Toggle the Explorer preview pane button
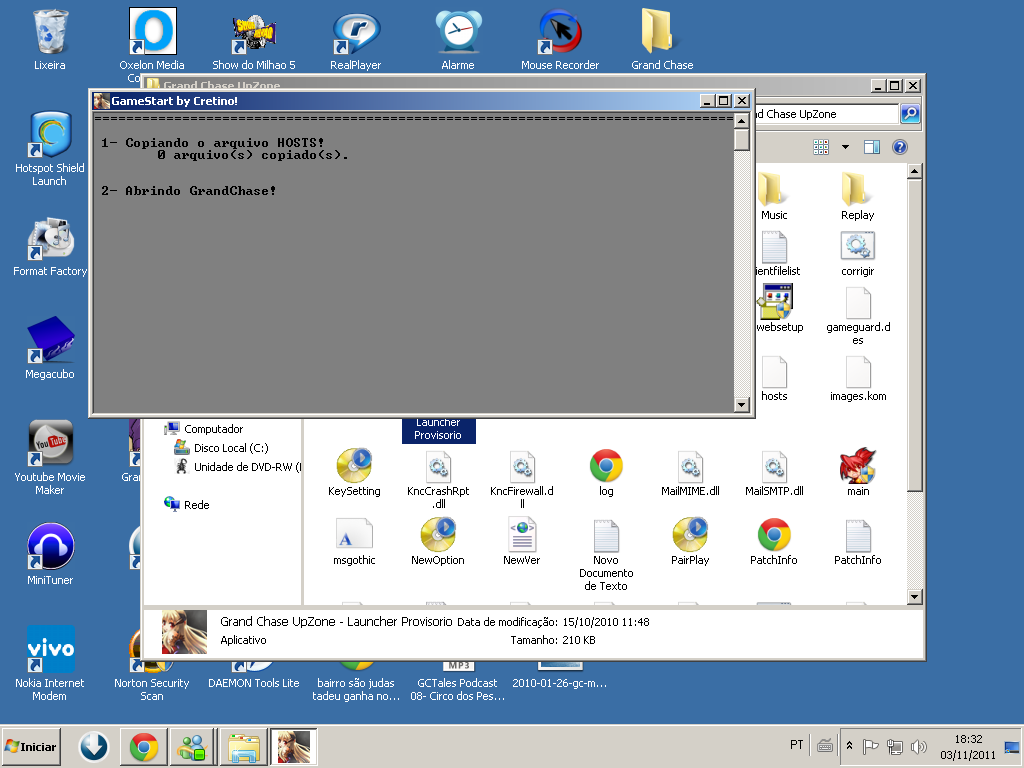Screen dimensions: 1024x768 coord(872,147)
